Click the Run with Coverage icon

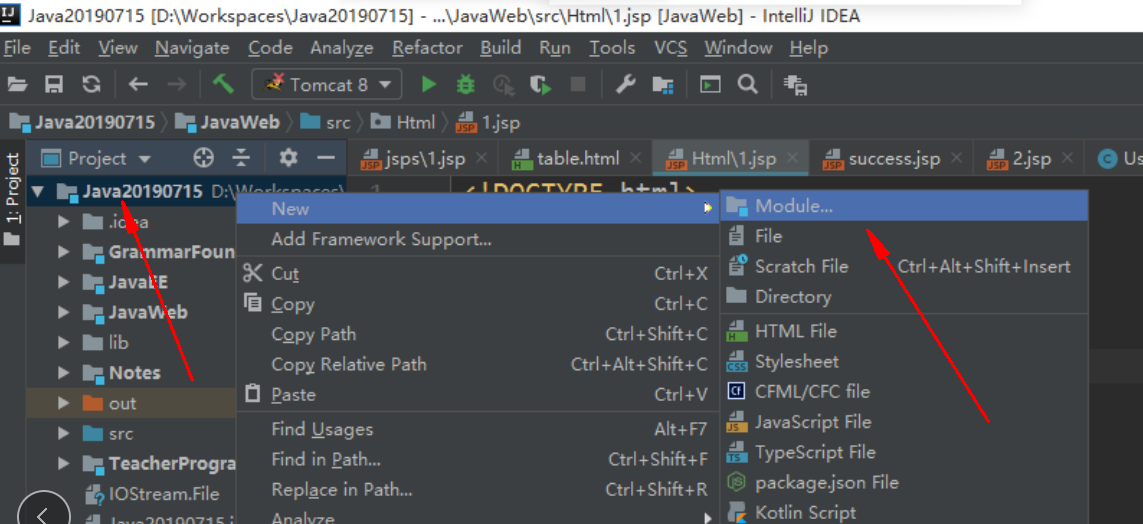point(541,85)
